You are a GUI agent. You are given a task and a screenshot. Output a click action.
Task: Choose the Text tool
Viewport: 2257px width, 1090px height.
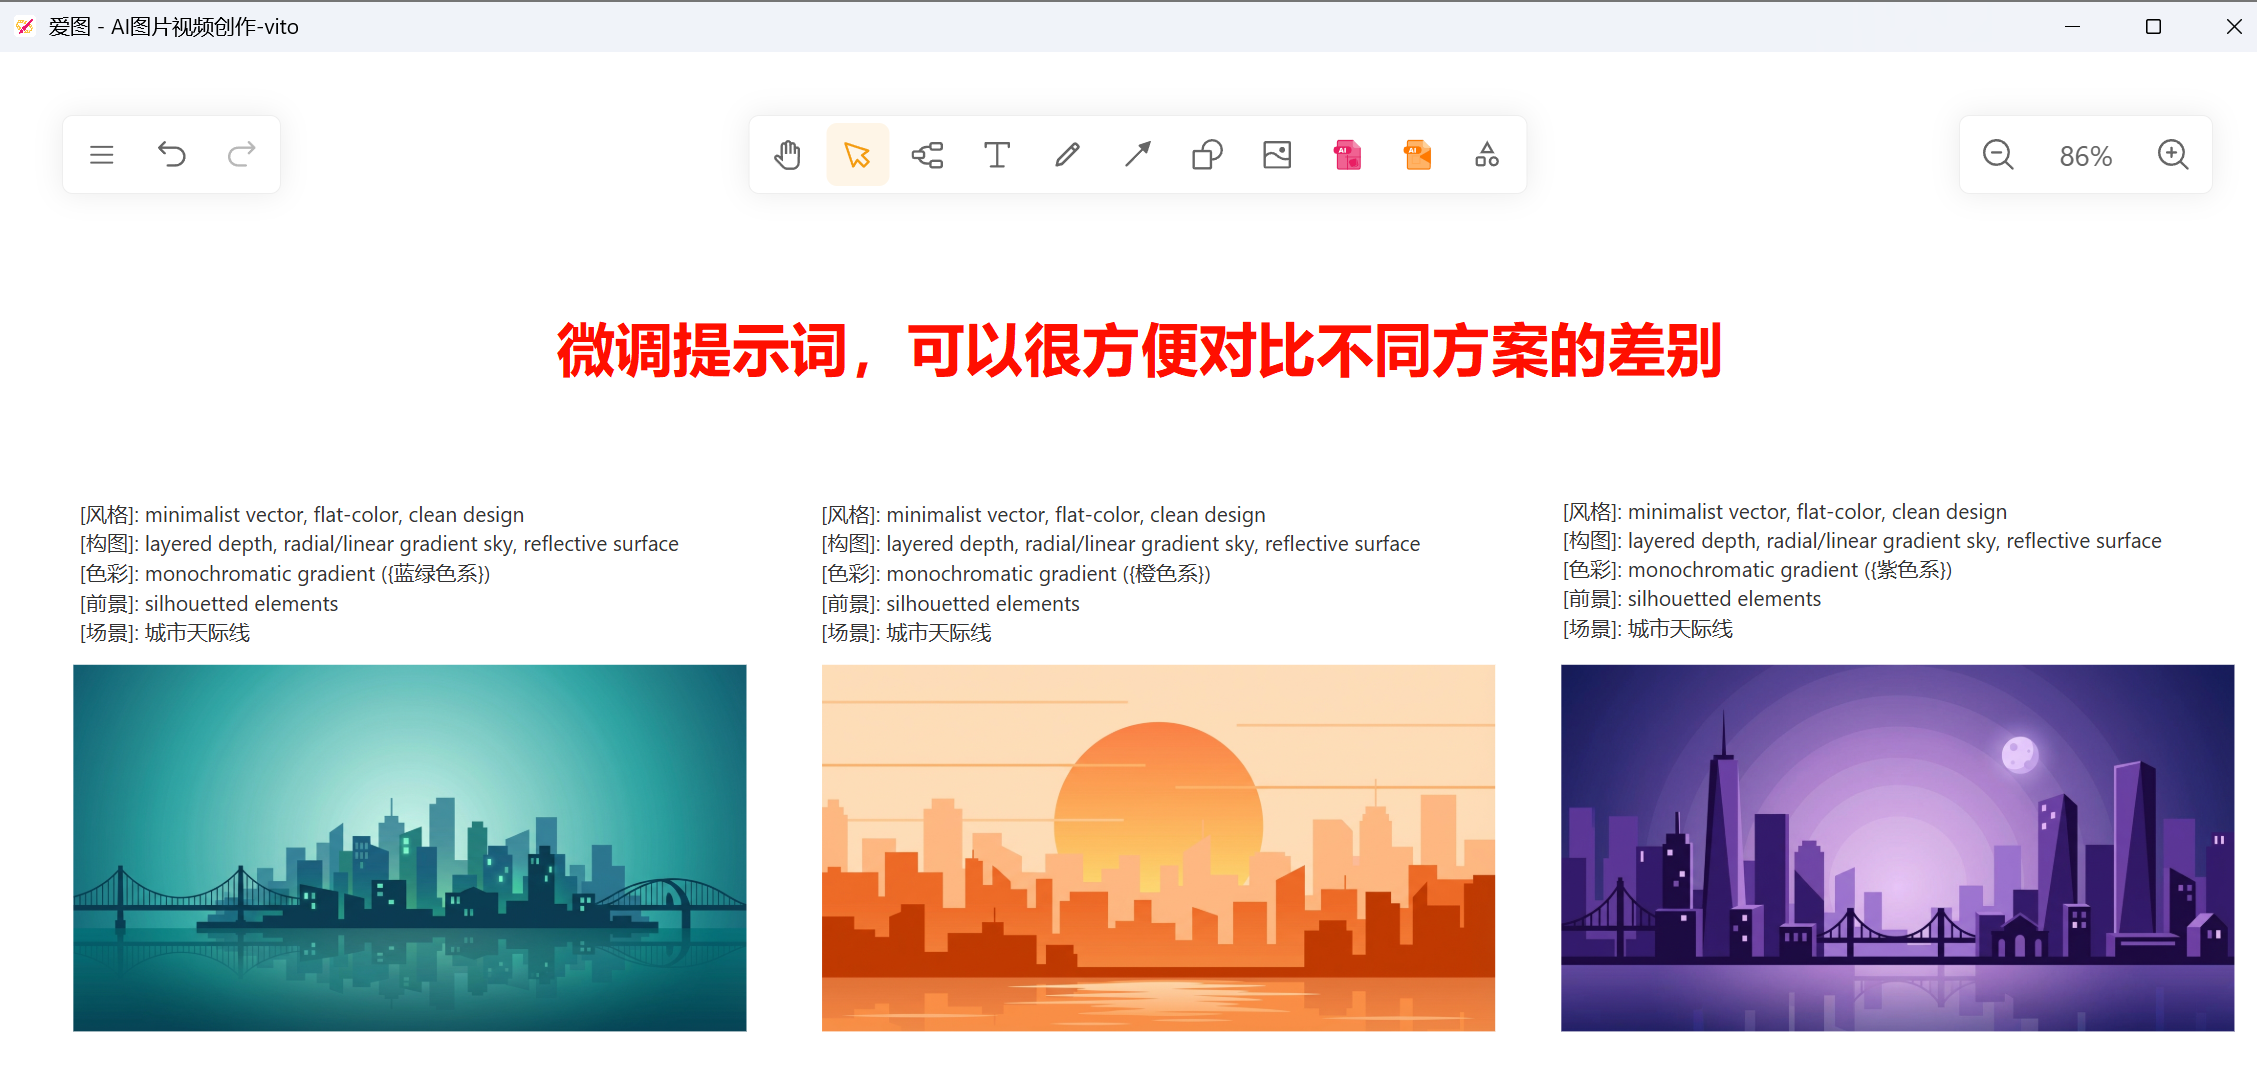(997, 155)
